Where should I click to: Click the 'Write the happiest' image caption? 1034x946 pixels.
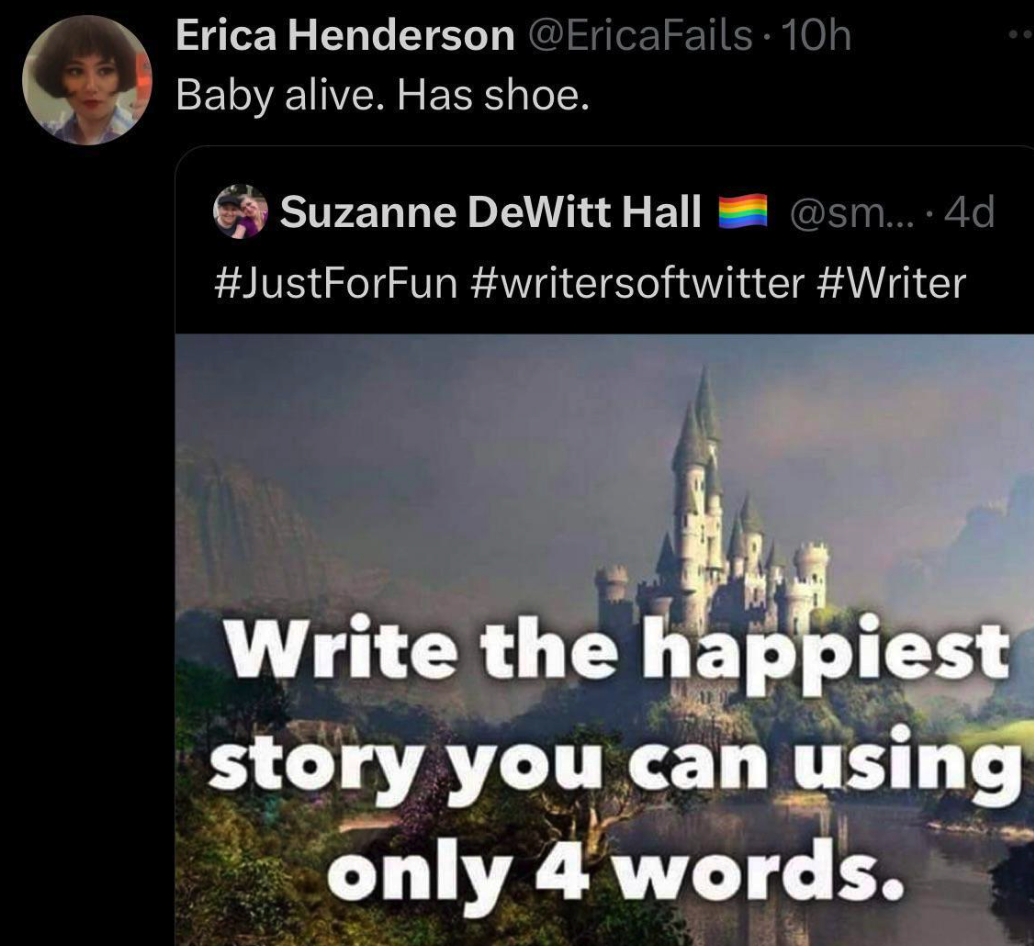(619, 649)
